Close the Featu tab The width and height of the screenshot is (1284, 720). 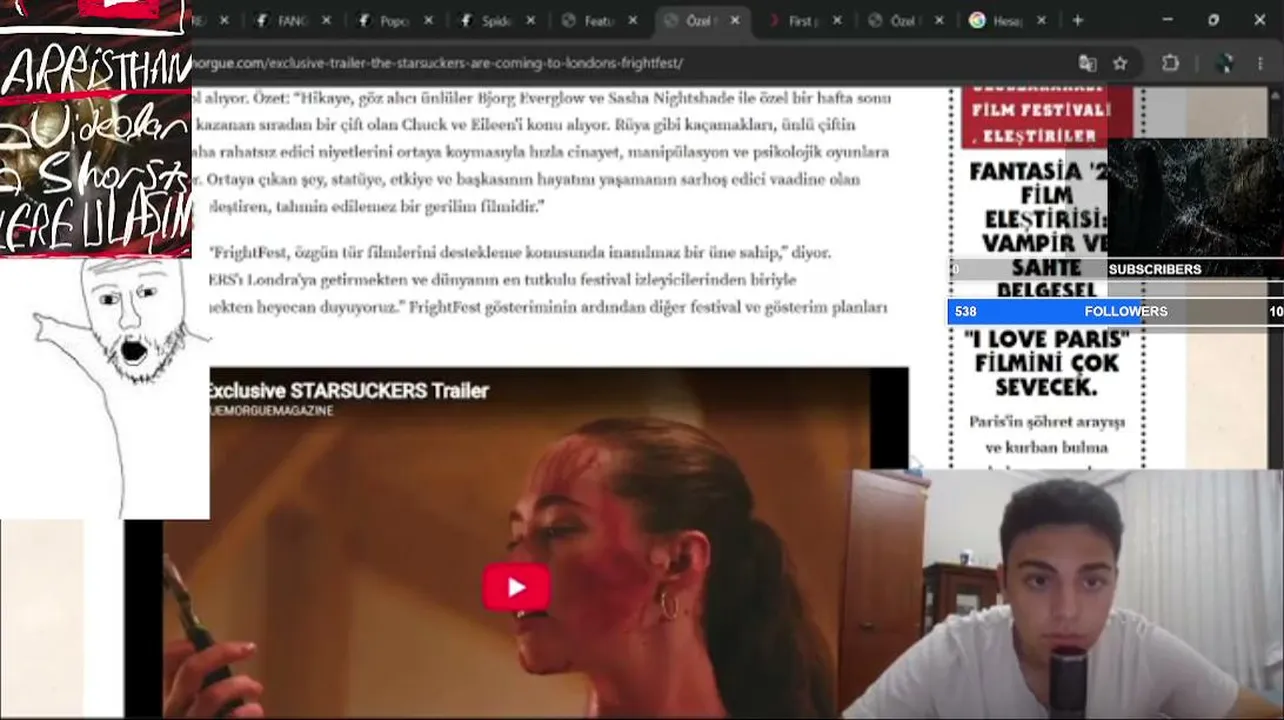pos(632,20)
